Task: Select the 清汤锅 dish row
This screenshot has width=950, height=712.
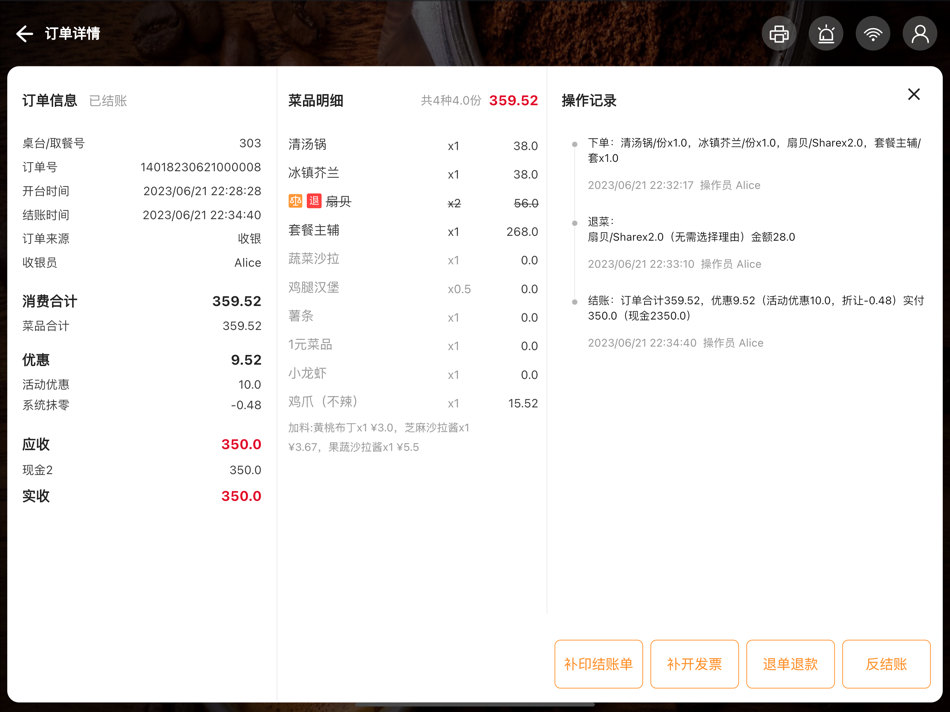Action: tap(305, 146)
